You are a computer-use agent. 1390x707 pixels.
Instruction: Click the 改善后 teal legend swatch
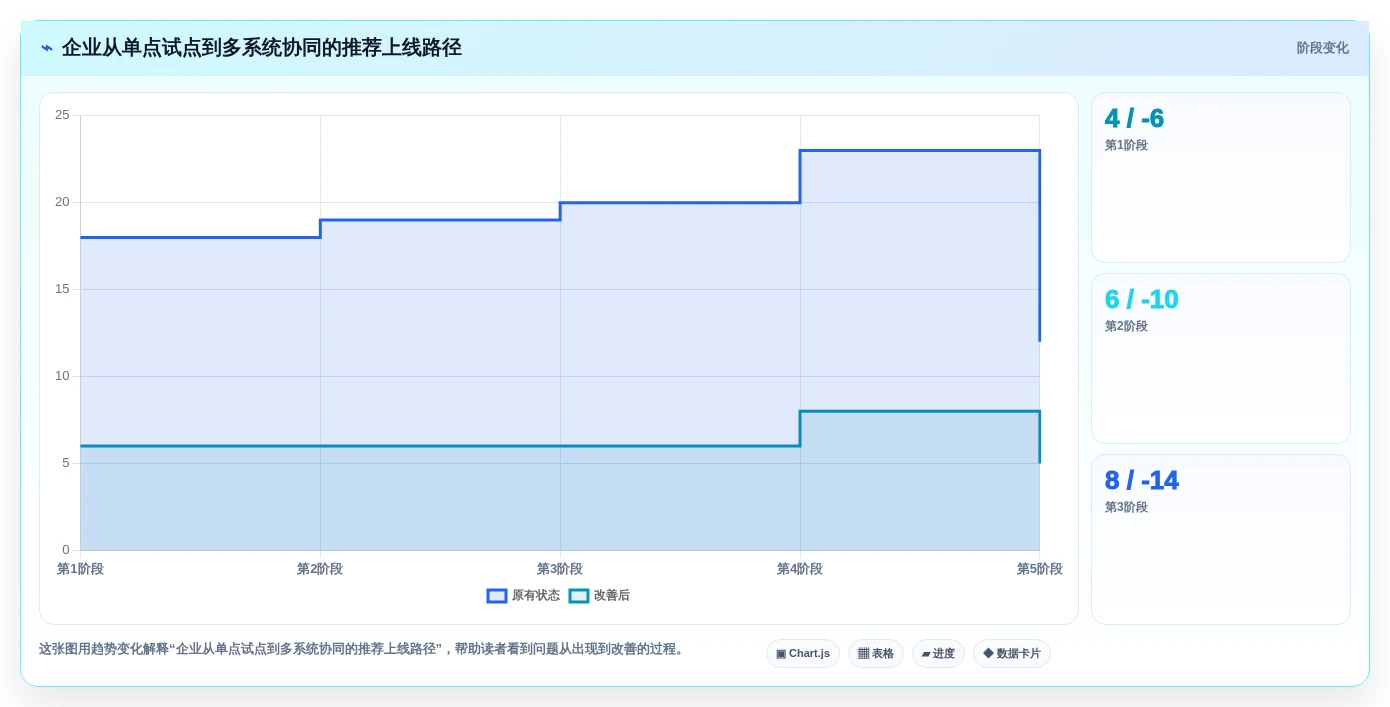[x=579, y=596]
